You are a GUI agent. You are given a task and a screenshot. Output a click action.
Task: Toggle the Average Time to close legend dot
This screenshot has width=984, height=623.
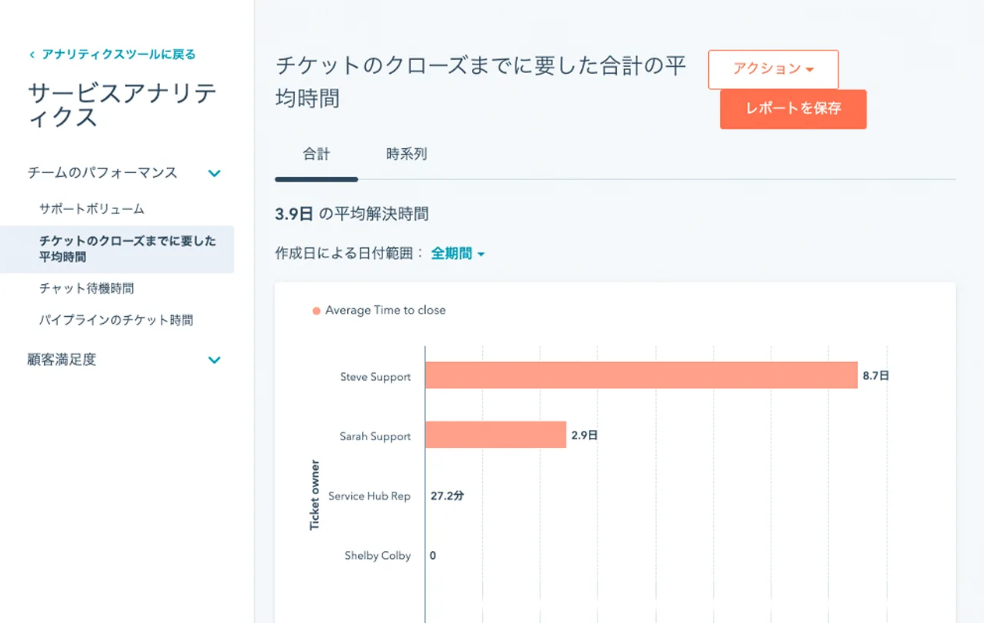point(316,311)
